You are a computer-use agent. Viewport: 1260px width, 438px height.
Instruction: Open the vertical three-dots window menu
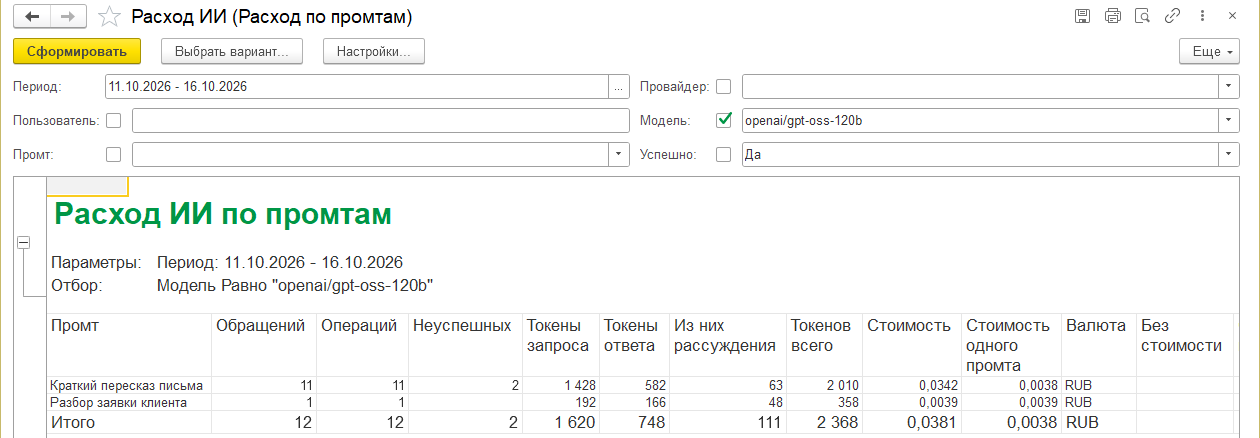1203,17
